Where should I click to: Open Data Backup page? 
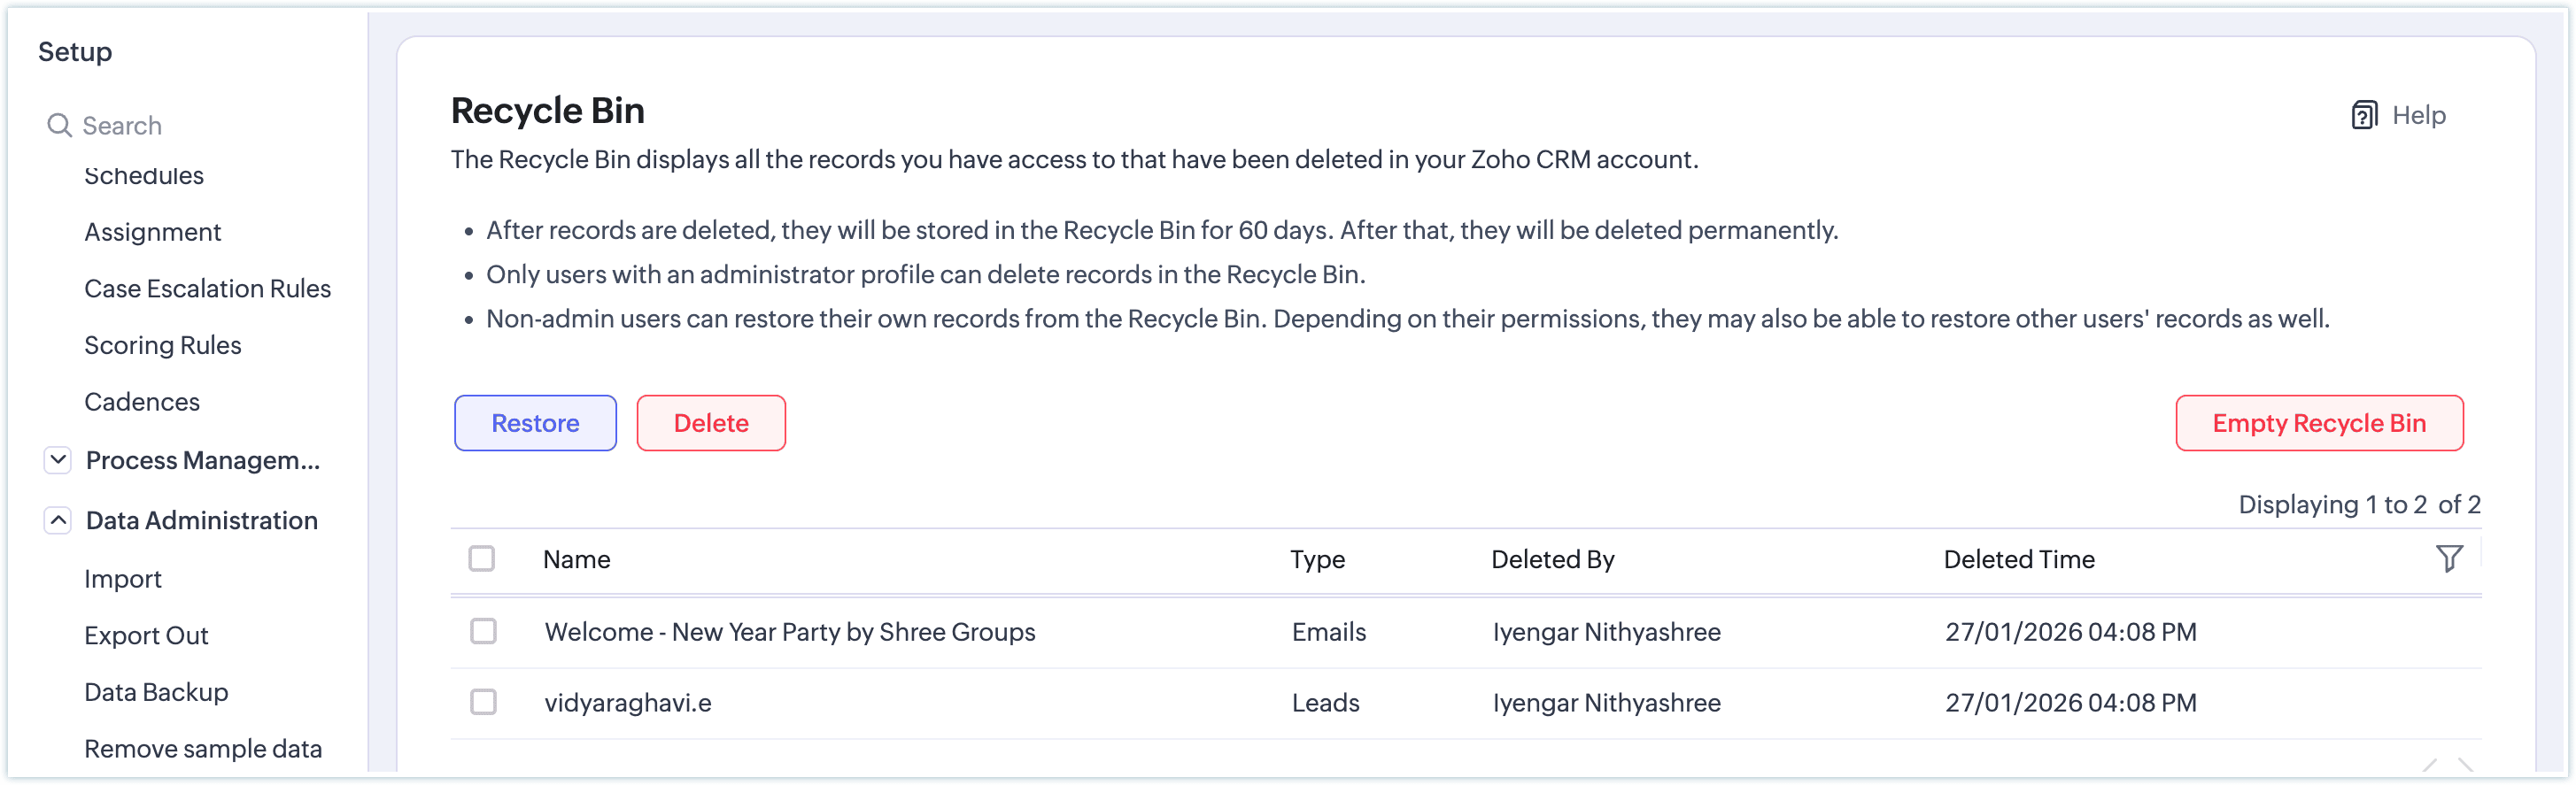(x=156, y=692)
